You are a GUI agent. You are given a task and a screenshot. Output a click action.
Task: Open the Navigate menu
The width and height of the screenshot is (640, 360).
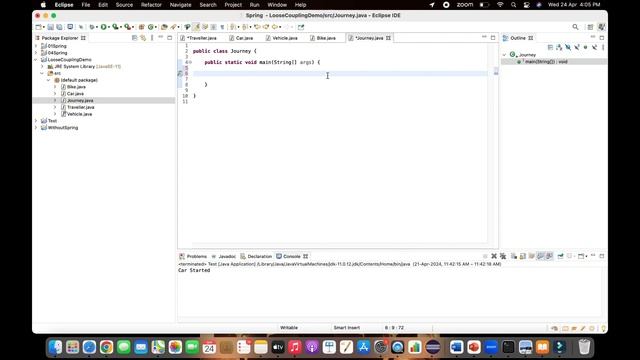(x=180, y=5)
